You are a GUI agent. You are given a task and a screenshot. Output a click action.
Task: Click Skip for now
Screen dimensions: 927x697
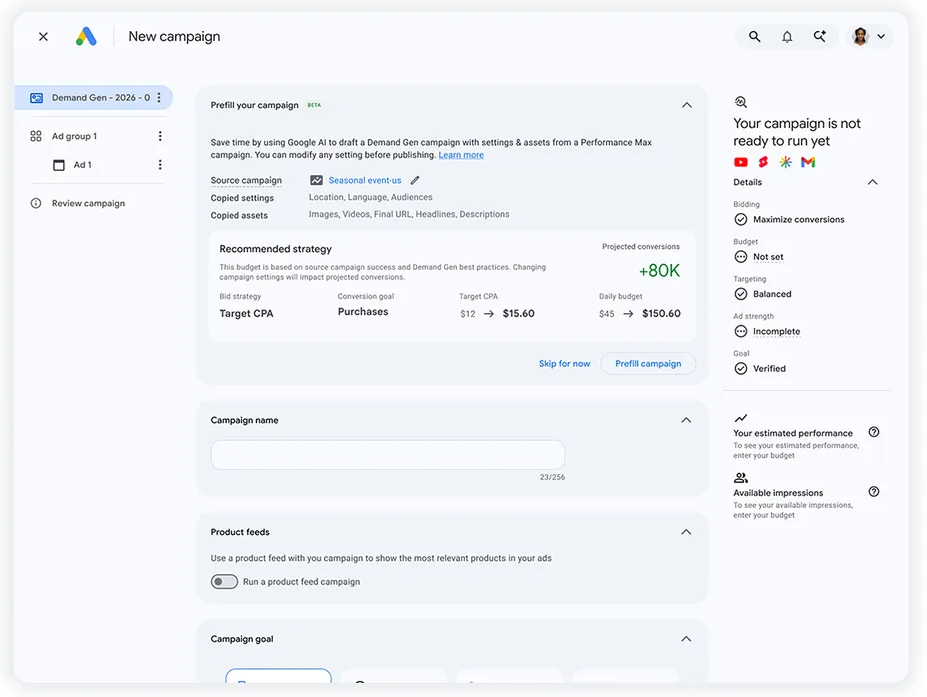(565, 364)
